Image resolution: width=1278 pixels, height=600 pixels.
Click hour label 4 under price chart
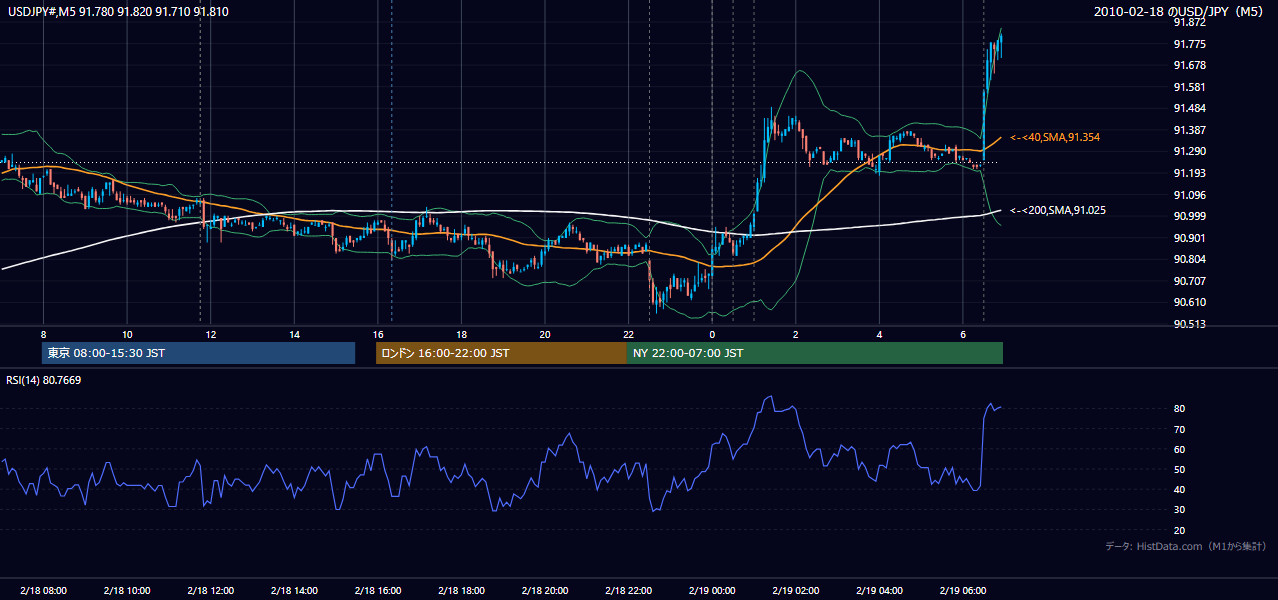pos(879,334)
